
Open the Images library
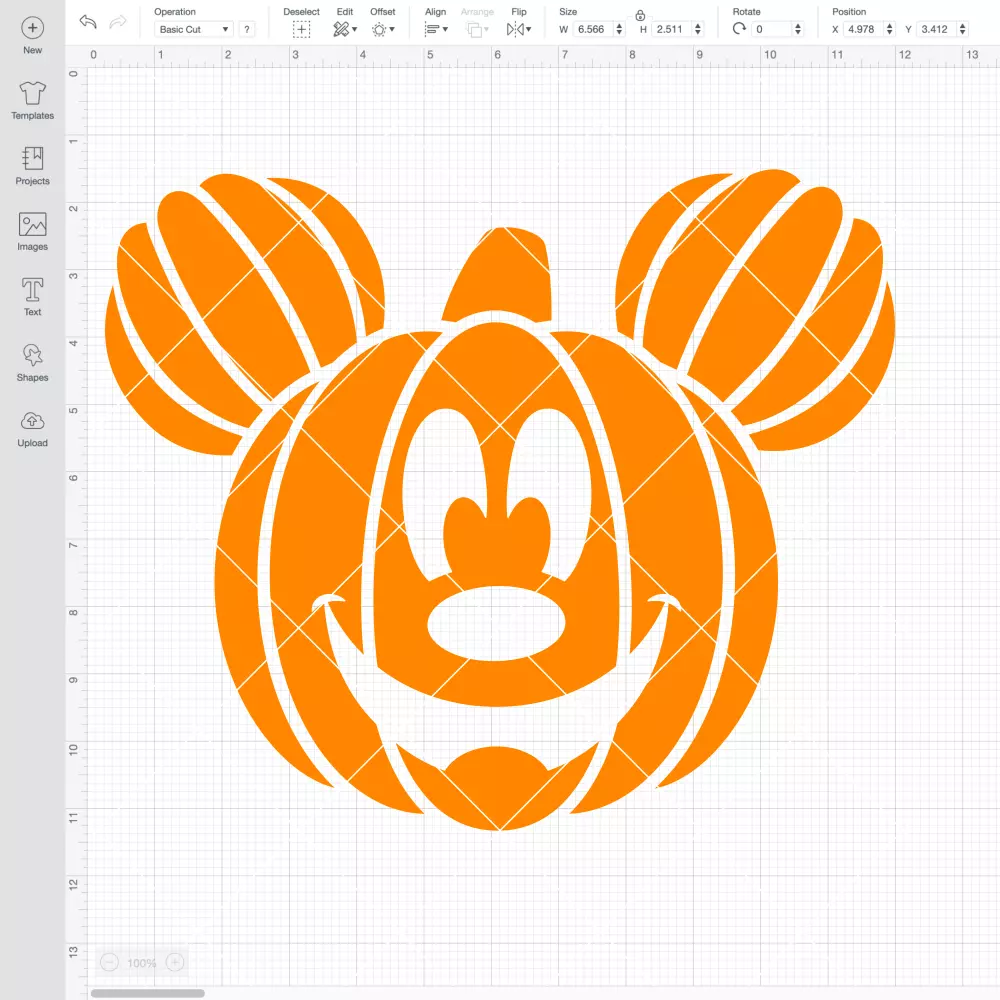pyautogui.click(x=33, y=232)
